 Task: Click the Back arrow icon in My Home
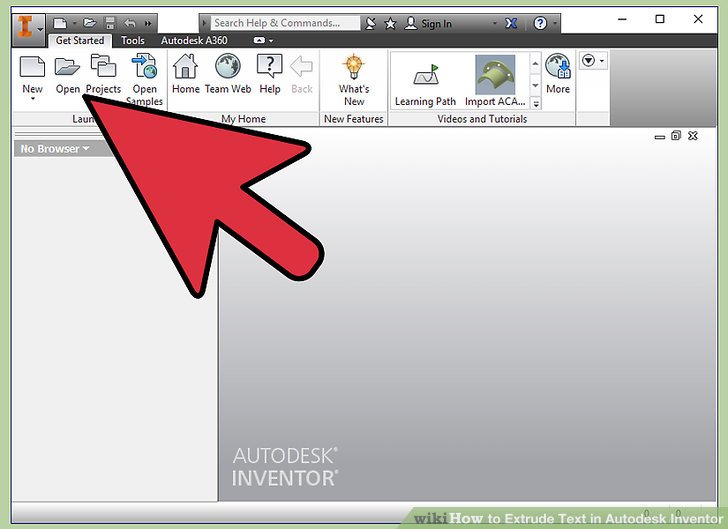click(x=301, y=66)
